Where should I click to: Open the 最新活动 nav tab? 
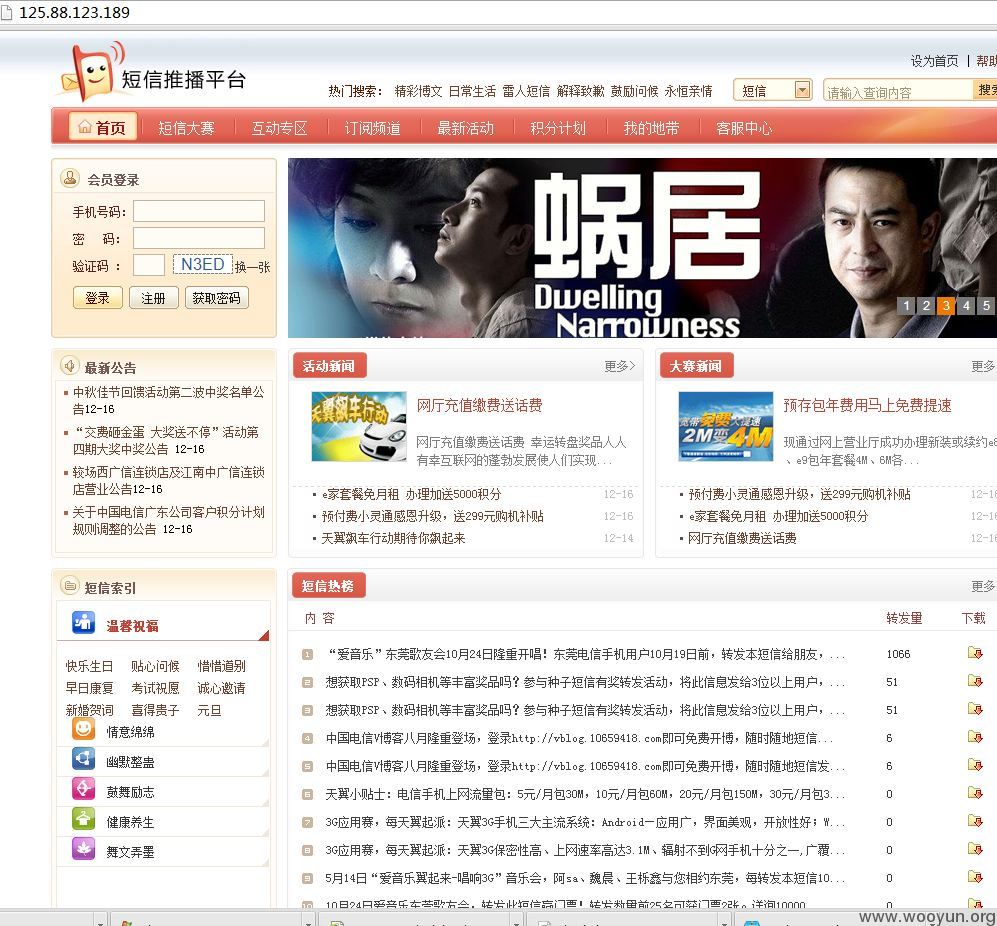[465, 128]
